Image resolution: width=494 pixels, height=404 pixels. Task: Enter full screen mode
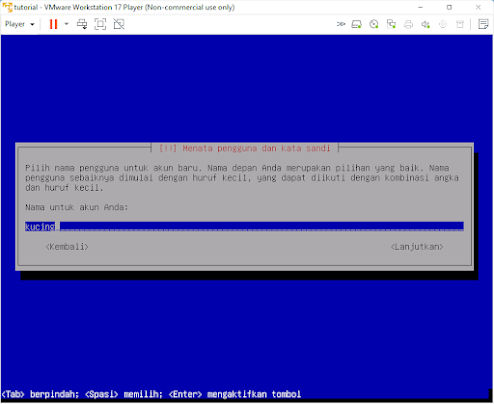pos(100,24)
